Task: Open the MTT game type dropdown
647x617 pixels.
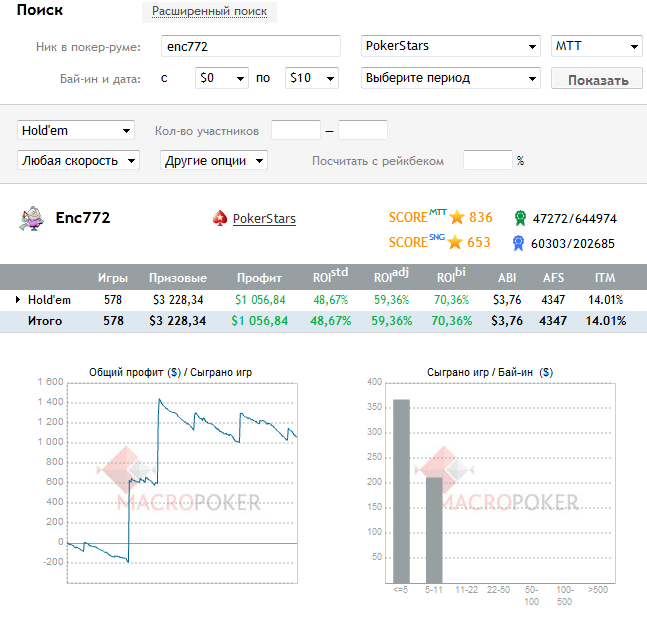Action: pos(597,46)
